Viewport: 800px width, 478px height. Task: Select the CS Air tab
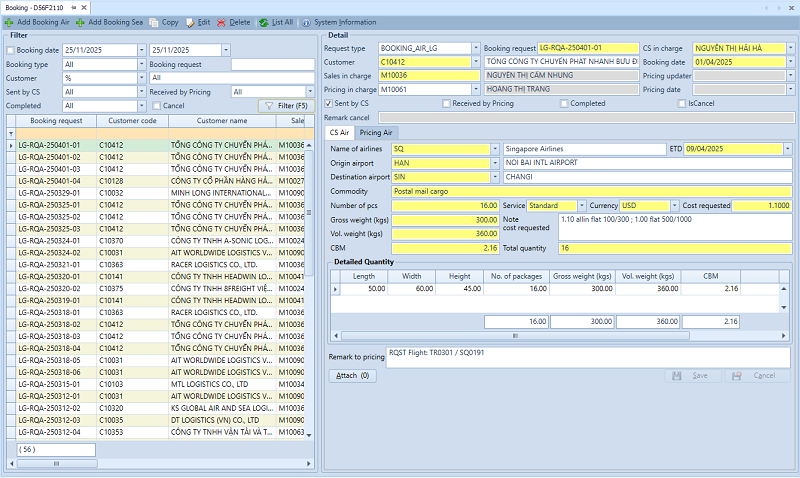pos(339,132)
